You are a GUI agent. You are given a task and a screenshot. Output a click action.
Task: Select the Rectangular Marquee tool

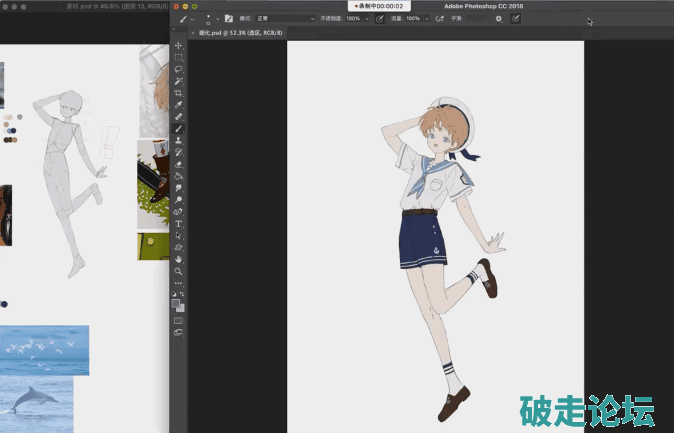(x=179, y=57)
